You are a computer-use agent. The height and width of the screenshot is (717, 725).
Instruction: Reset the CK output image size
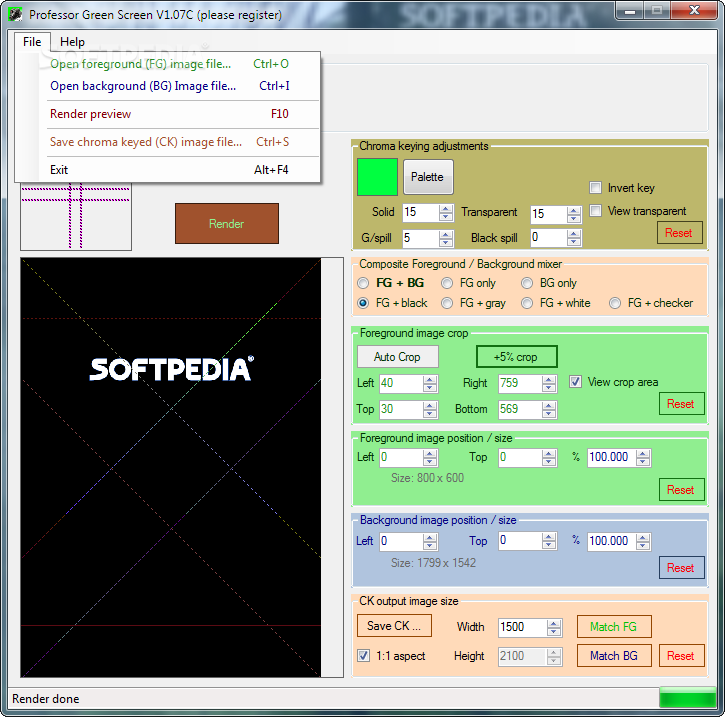click(x=682, y=656)
